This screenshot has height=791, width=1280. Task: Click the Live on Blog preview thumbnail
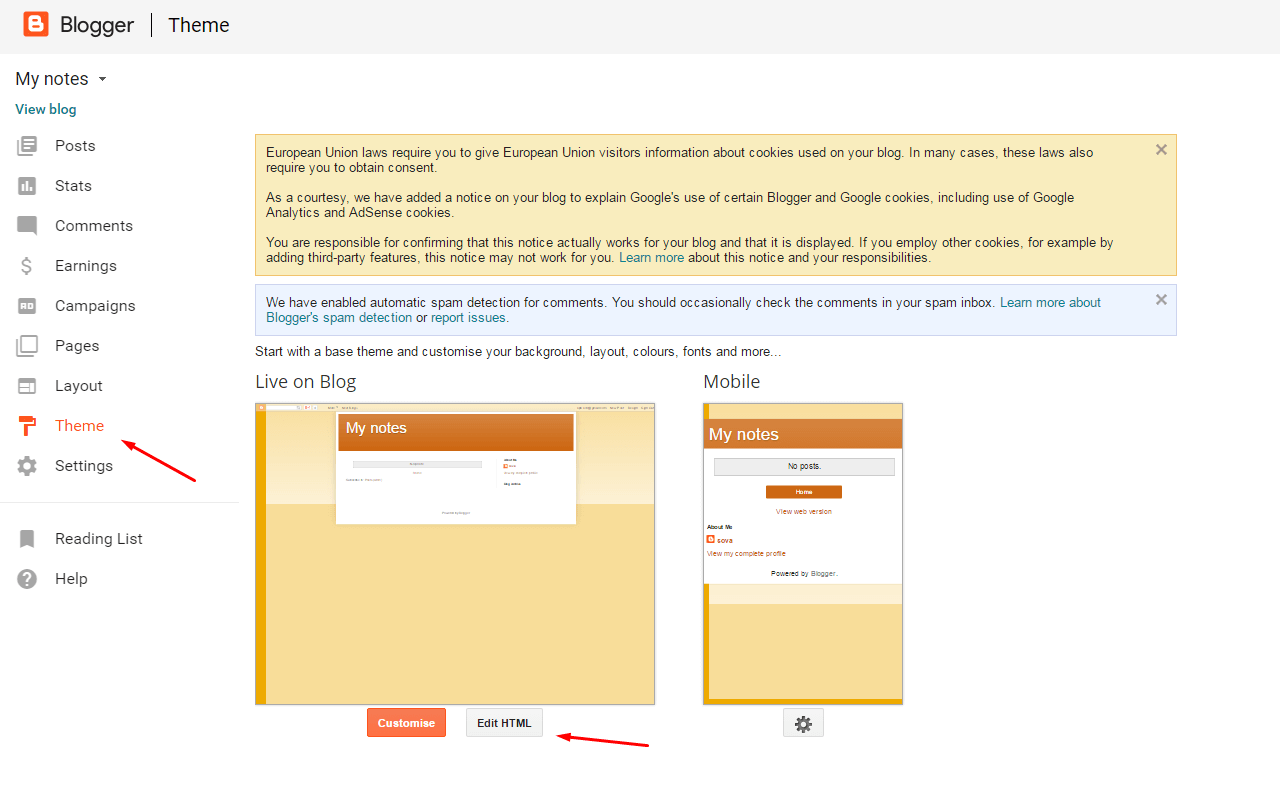click(x=455, y=554)
